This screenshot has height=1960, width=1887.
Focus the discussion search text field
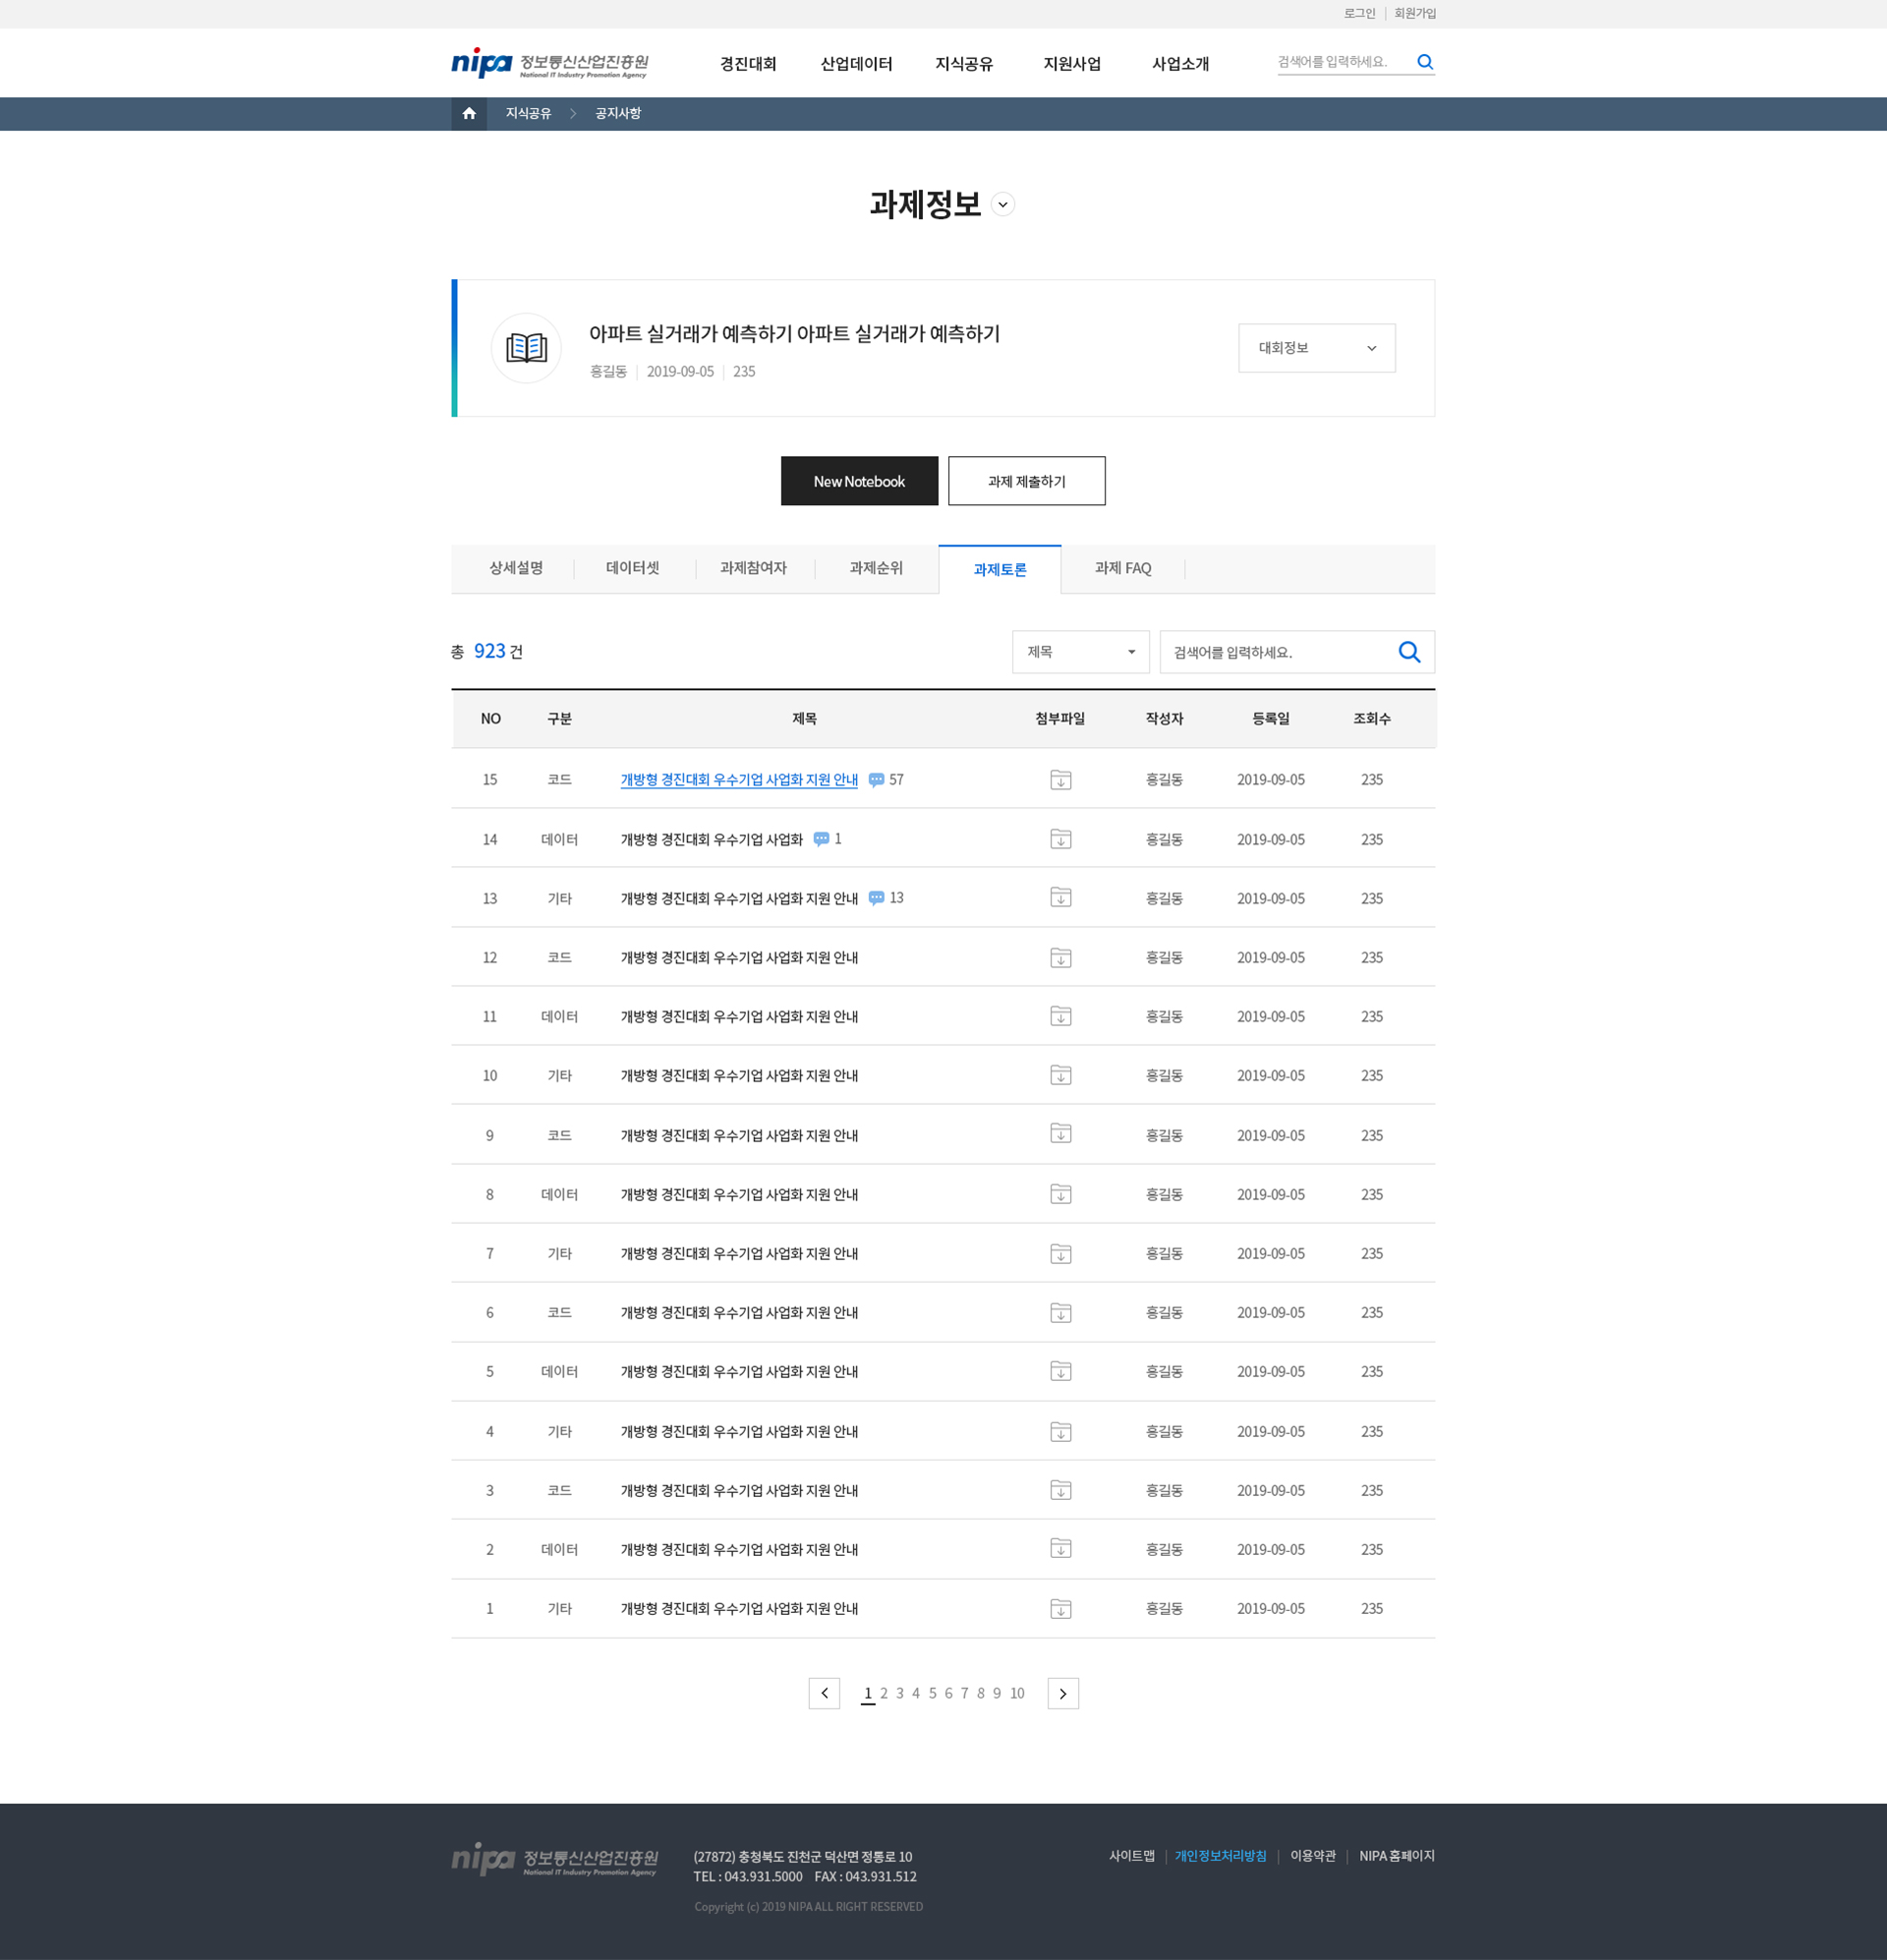[1275, 652]
